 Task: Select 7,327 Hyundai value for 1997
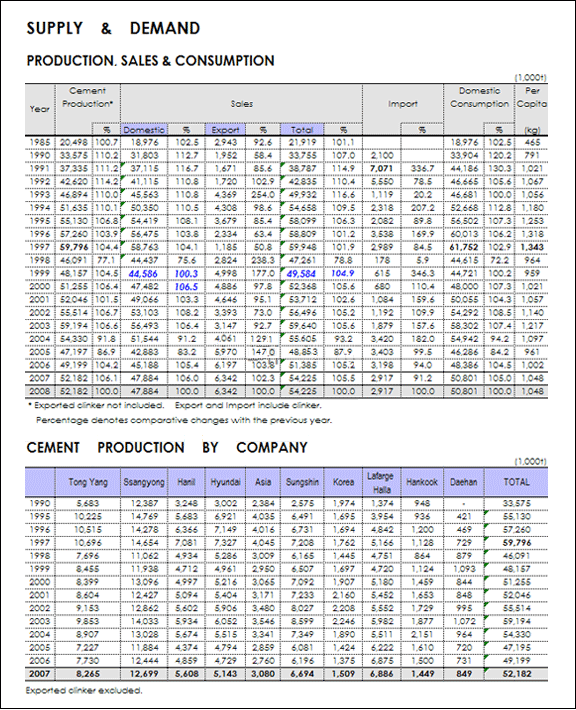[x=225, y=542]
